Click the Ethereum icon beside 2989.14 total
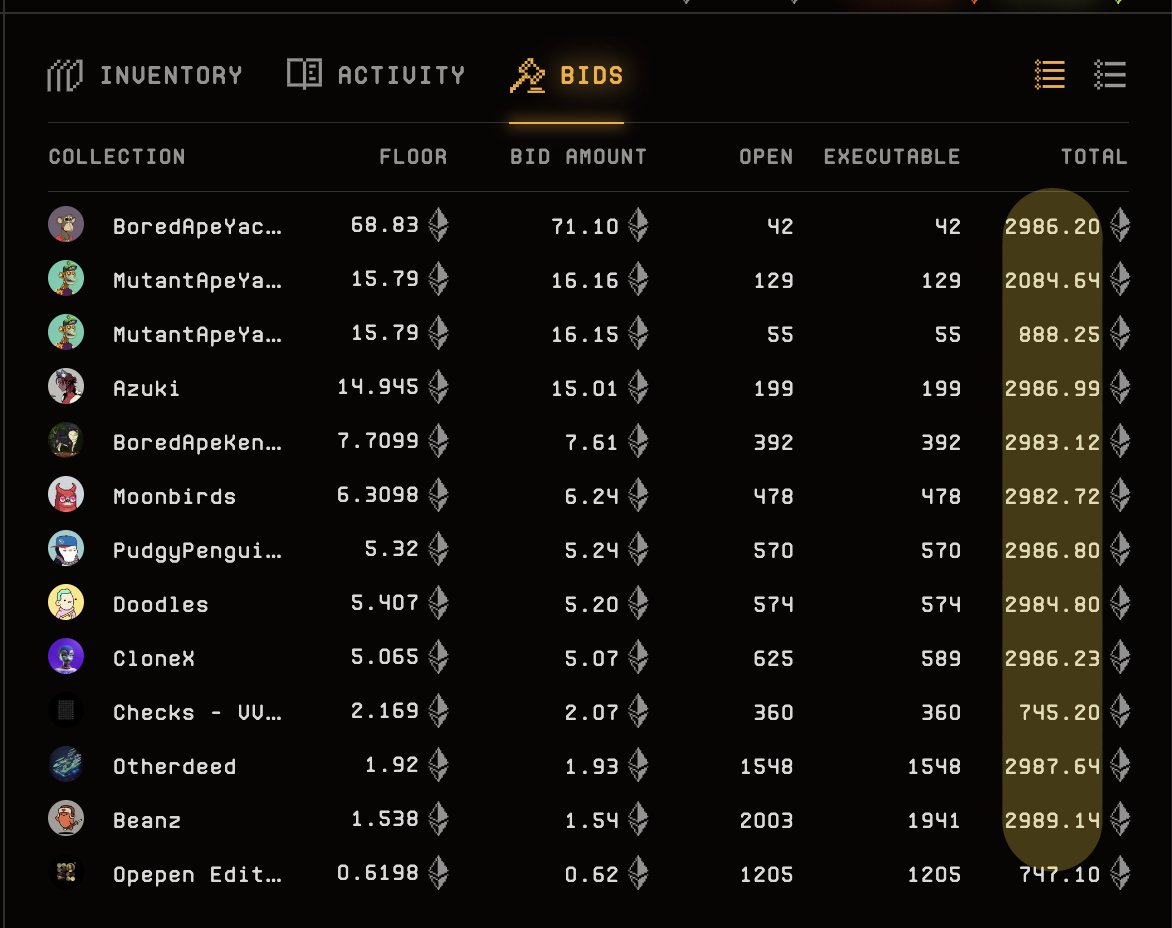This screenshot has height=928, width=1172. point(1120,819)
